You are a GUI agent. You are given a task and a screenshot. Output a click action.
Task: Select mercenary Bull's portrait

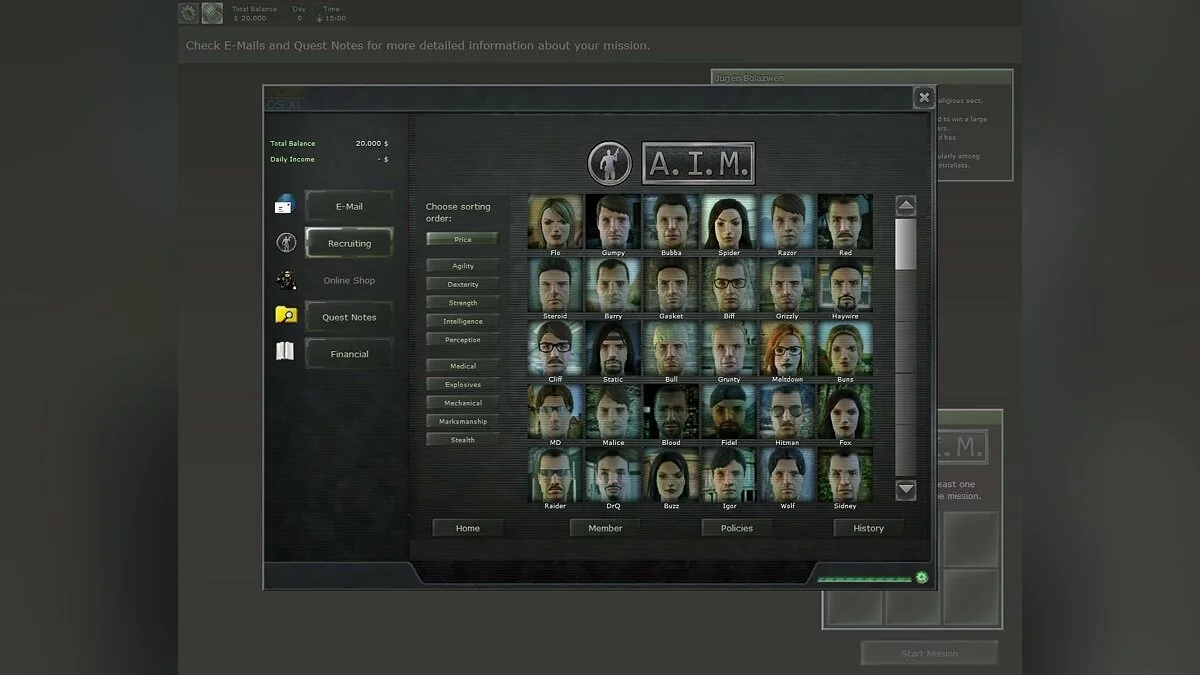pyautogui.click(x=671, y=348)
